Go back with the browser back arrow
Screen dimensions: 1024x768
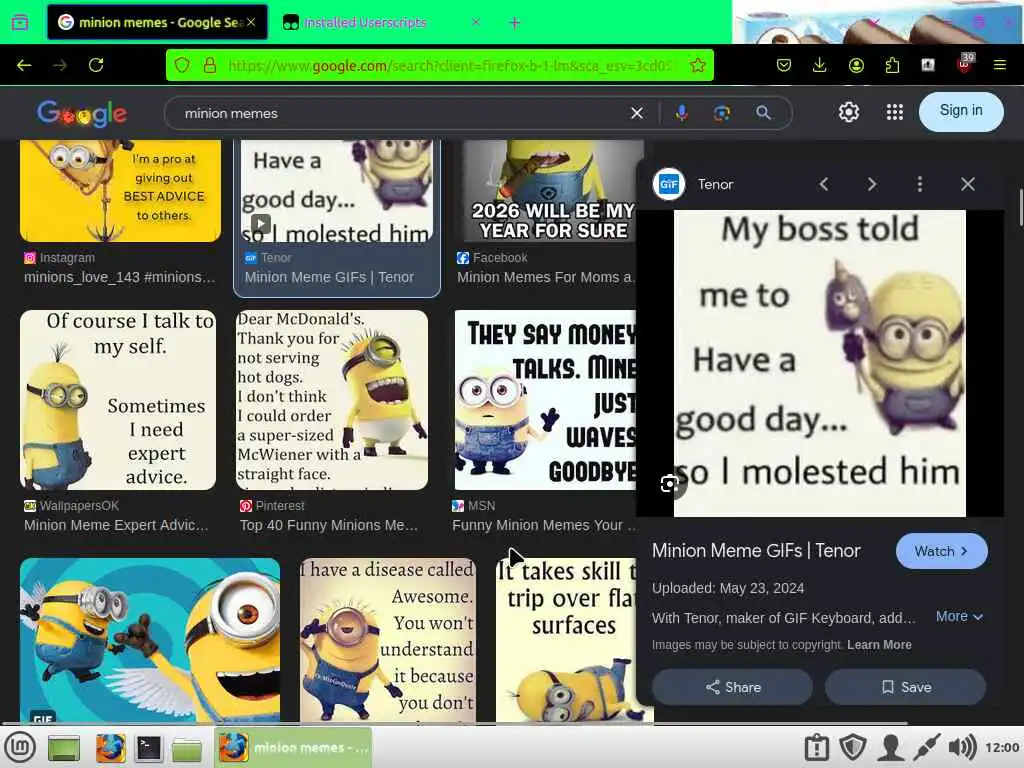24,65
